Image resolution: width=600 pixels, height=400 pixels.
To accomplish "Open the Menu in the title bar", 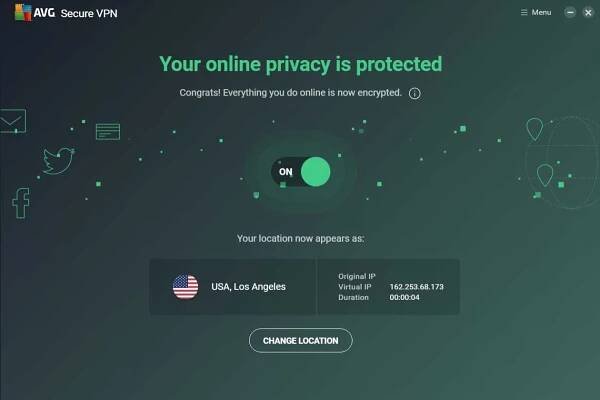I will tap(536, 13).
